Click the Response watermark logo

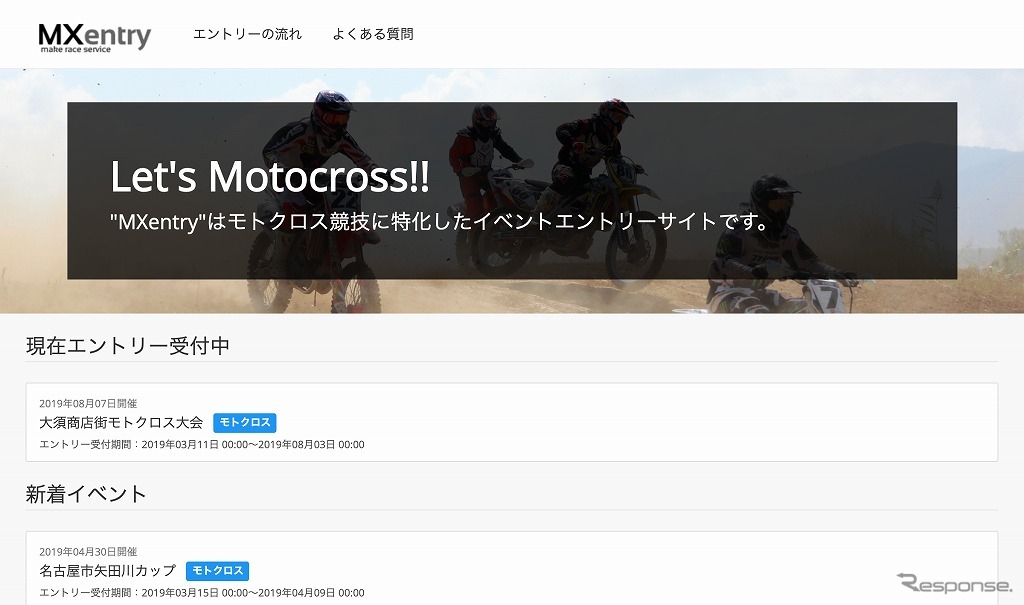[x=954, y=583]
